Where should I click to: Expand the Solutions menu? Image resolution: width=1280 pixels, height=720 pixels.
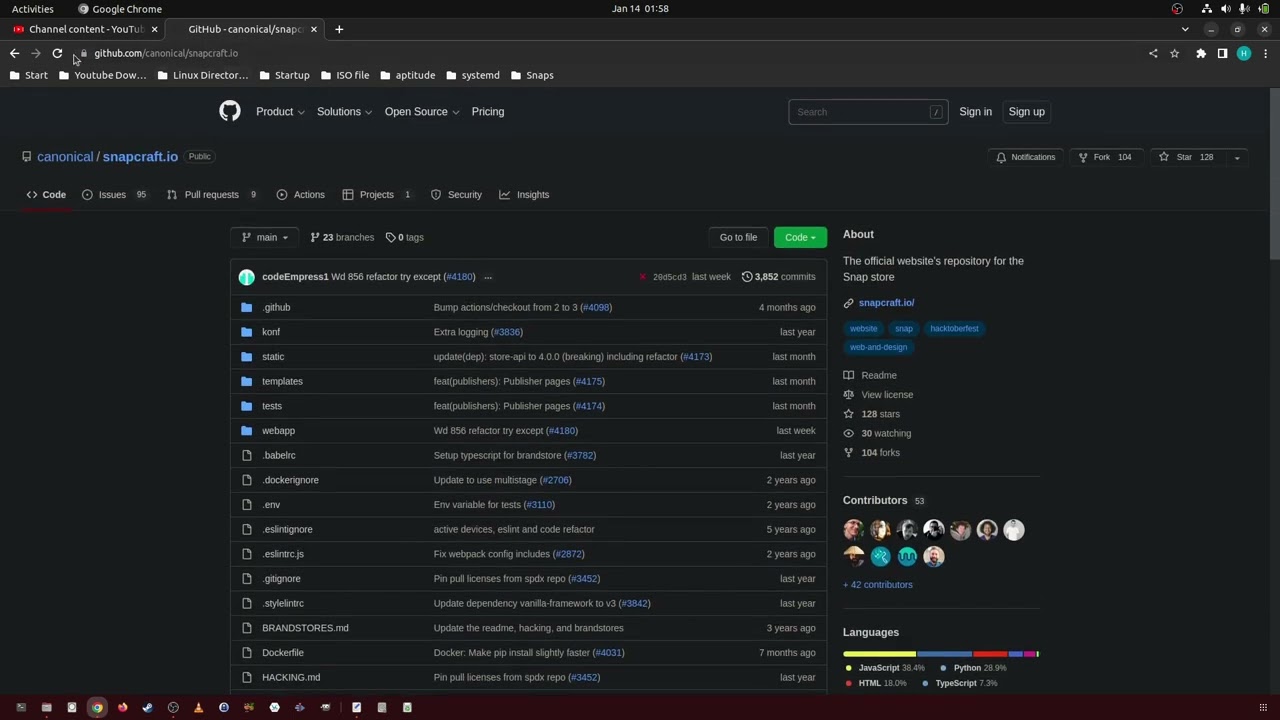(345, 112)
